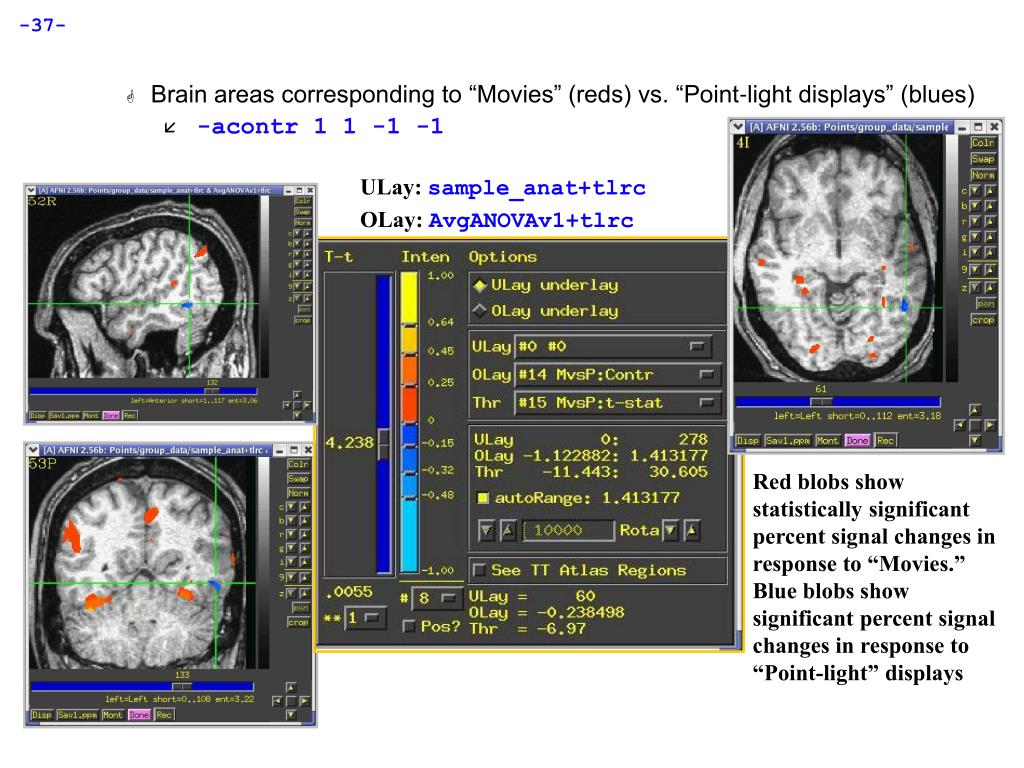Select the OLay underlay radio option
This screenshot has height=768, width=1024.
pyautogui.click(x=481, y=312)
